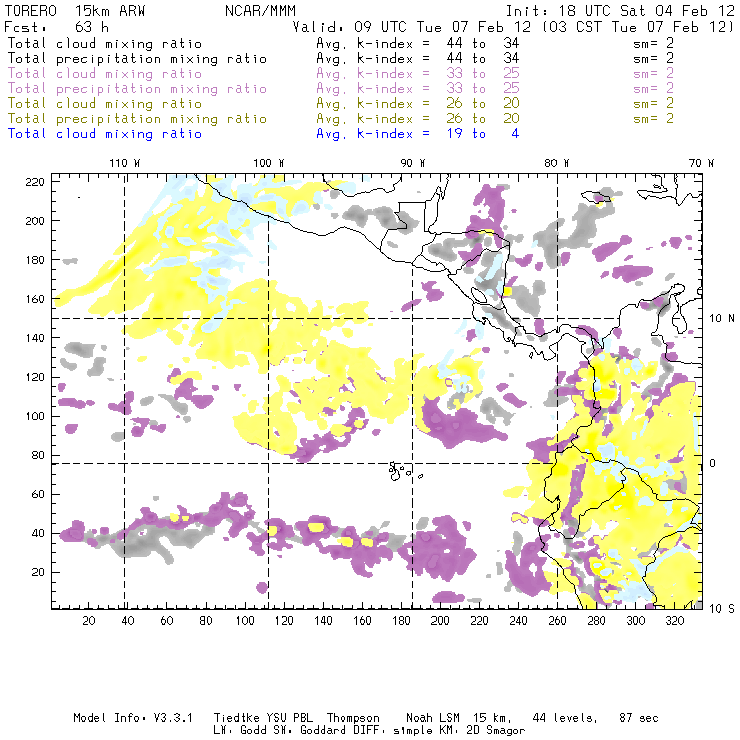740x740 pixels.
Task: Click the "44 levels," footer text
Action: (565, 718)
